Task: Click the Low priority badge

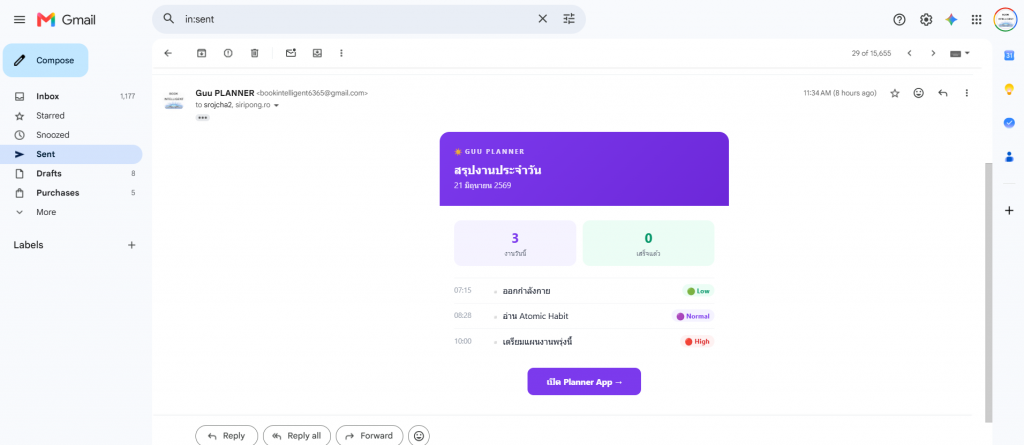Action: [698, 291]
